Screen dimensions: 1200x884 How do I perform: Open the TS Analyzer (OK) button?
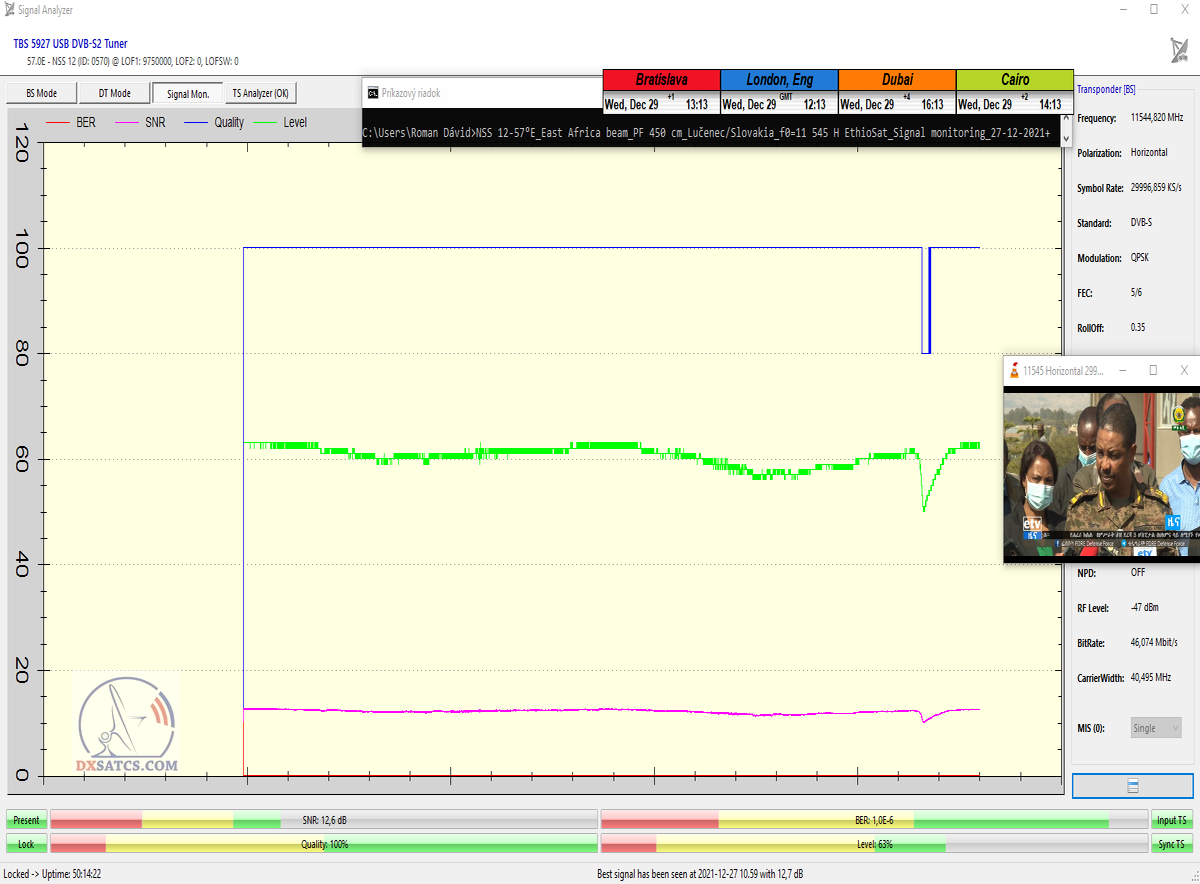[260, 93]
